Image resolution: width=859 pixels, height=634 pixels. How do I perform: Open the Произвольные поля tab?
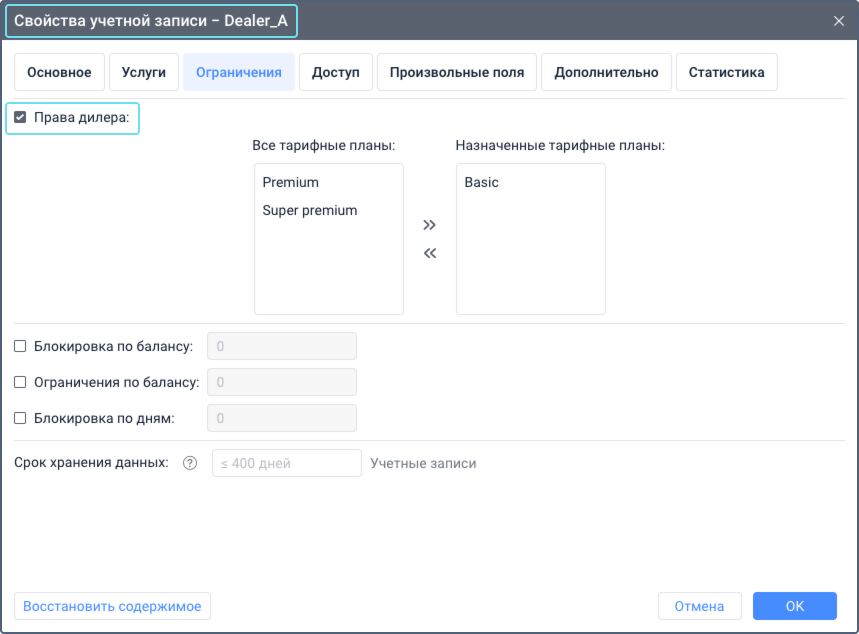click(456, 71)
